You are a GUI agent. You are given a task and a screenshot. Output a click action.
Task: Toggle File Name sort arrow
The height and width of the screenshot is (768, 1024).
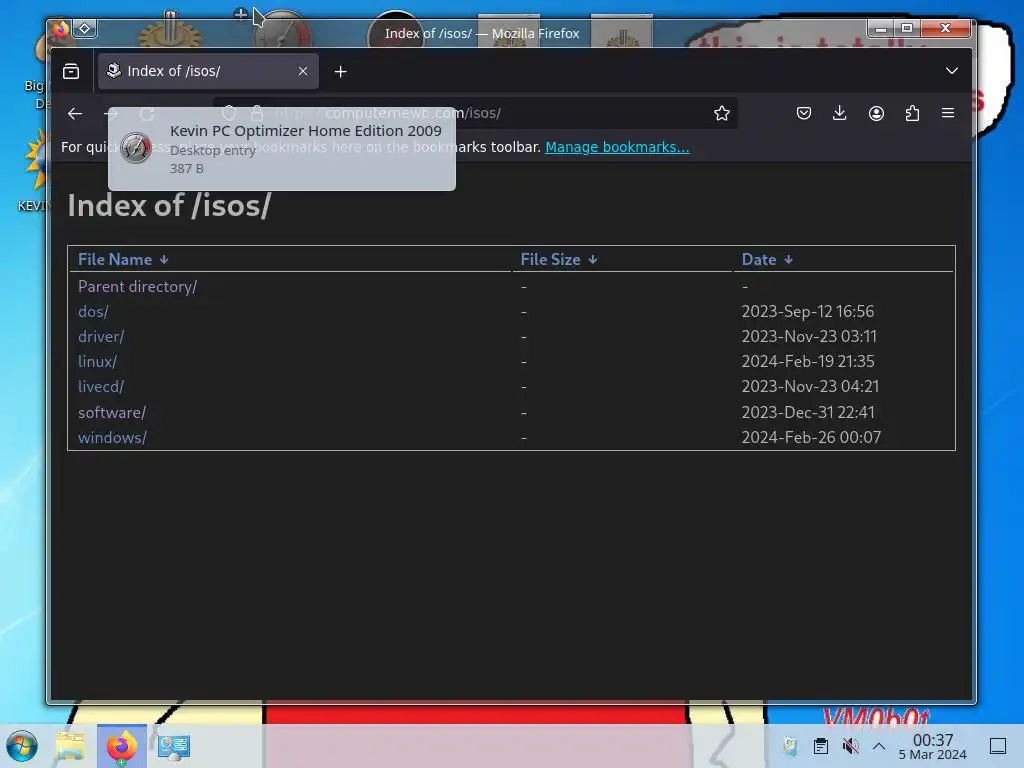[x=164, y=260]
